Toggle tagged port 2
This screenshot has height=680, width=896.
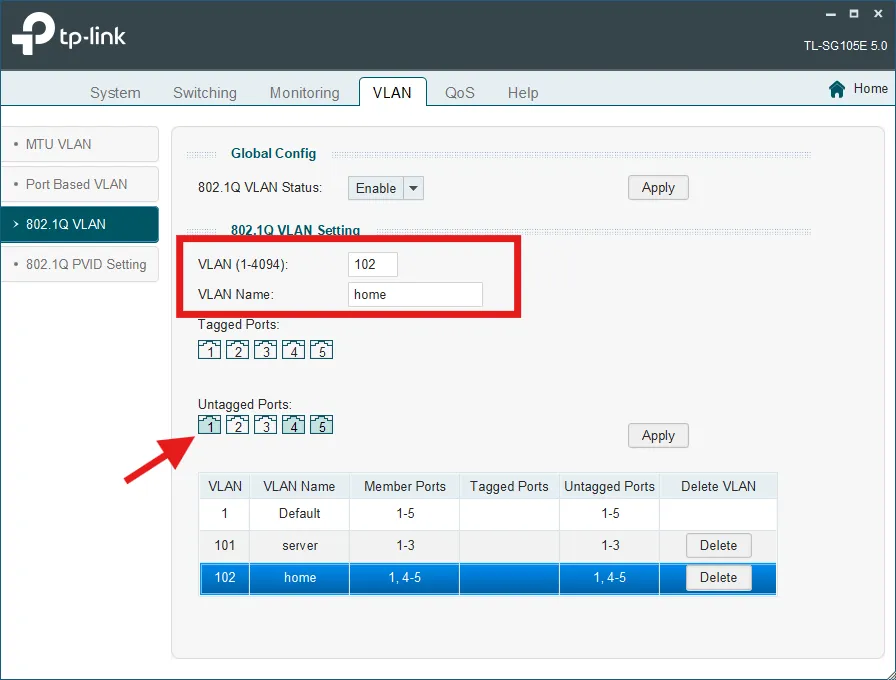pos(237,350)
